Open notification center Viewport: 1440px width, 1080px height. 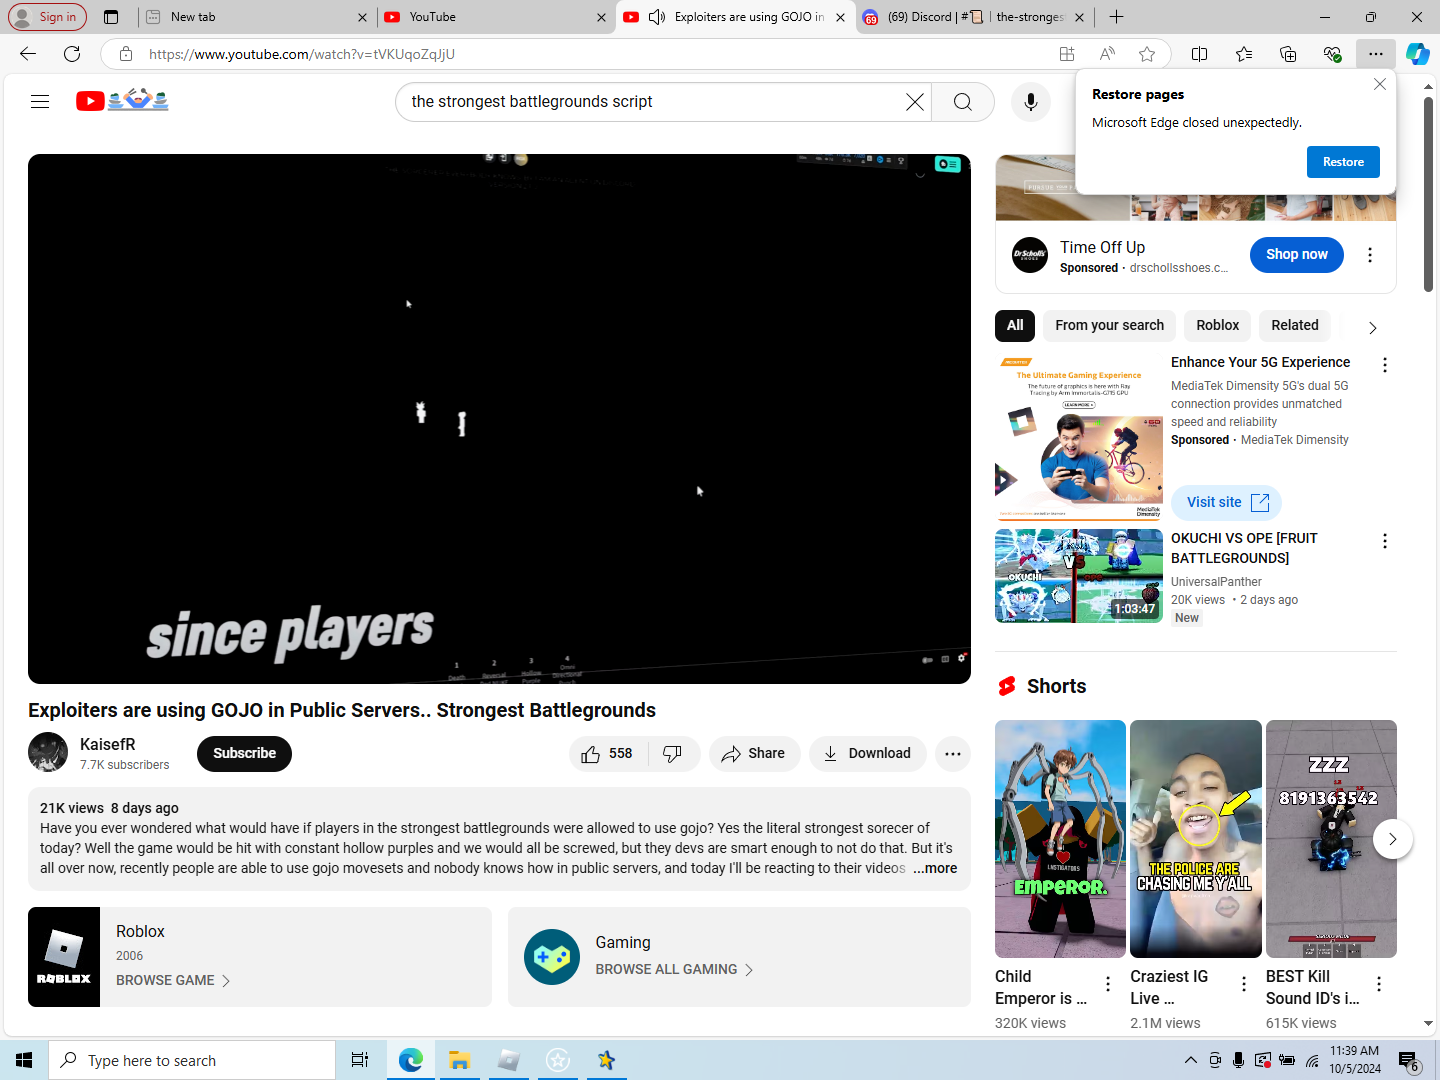tap(1409, 1060)
